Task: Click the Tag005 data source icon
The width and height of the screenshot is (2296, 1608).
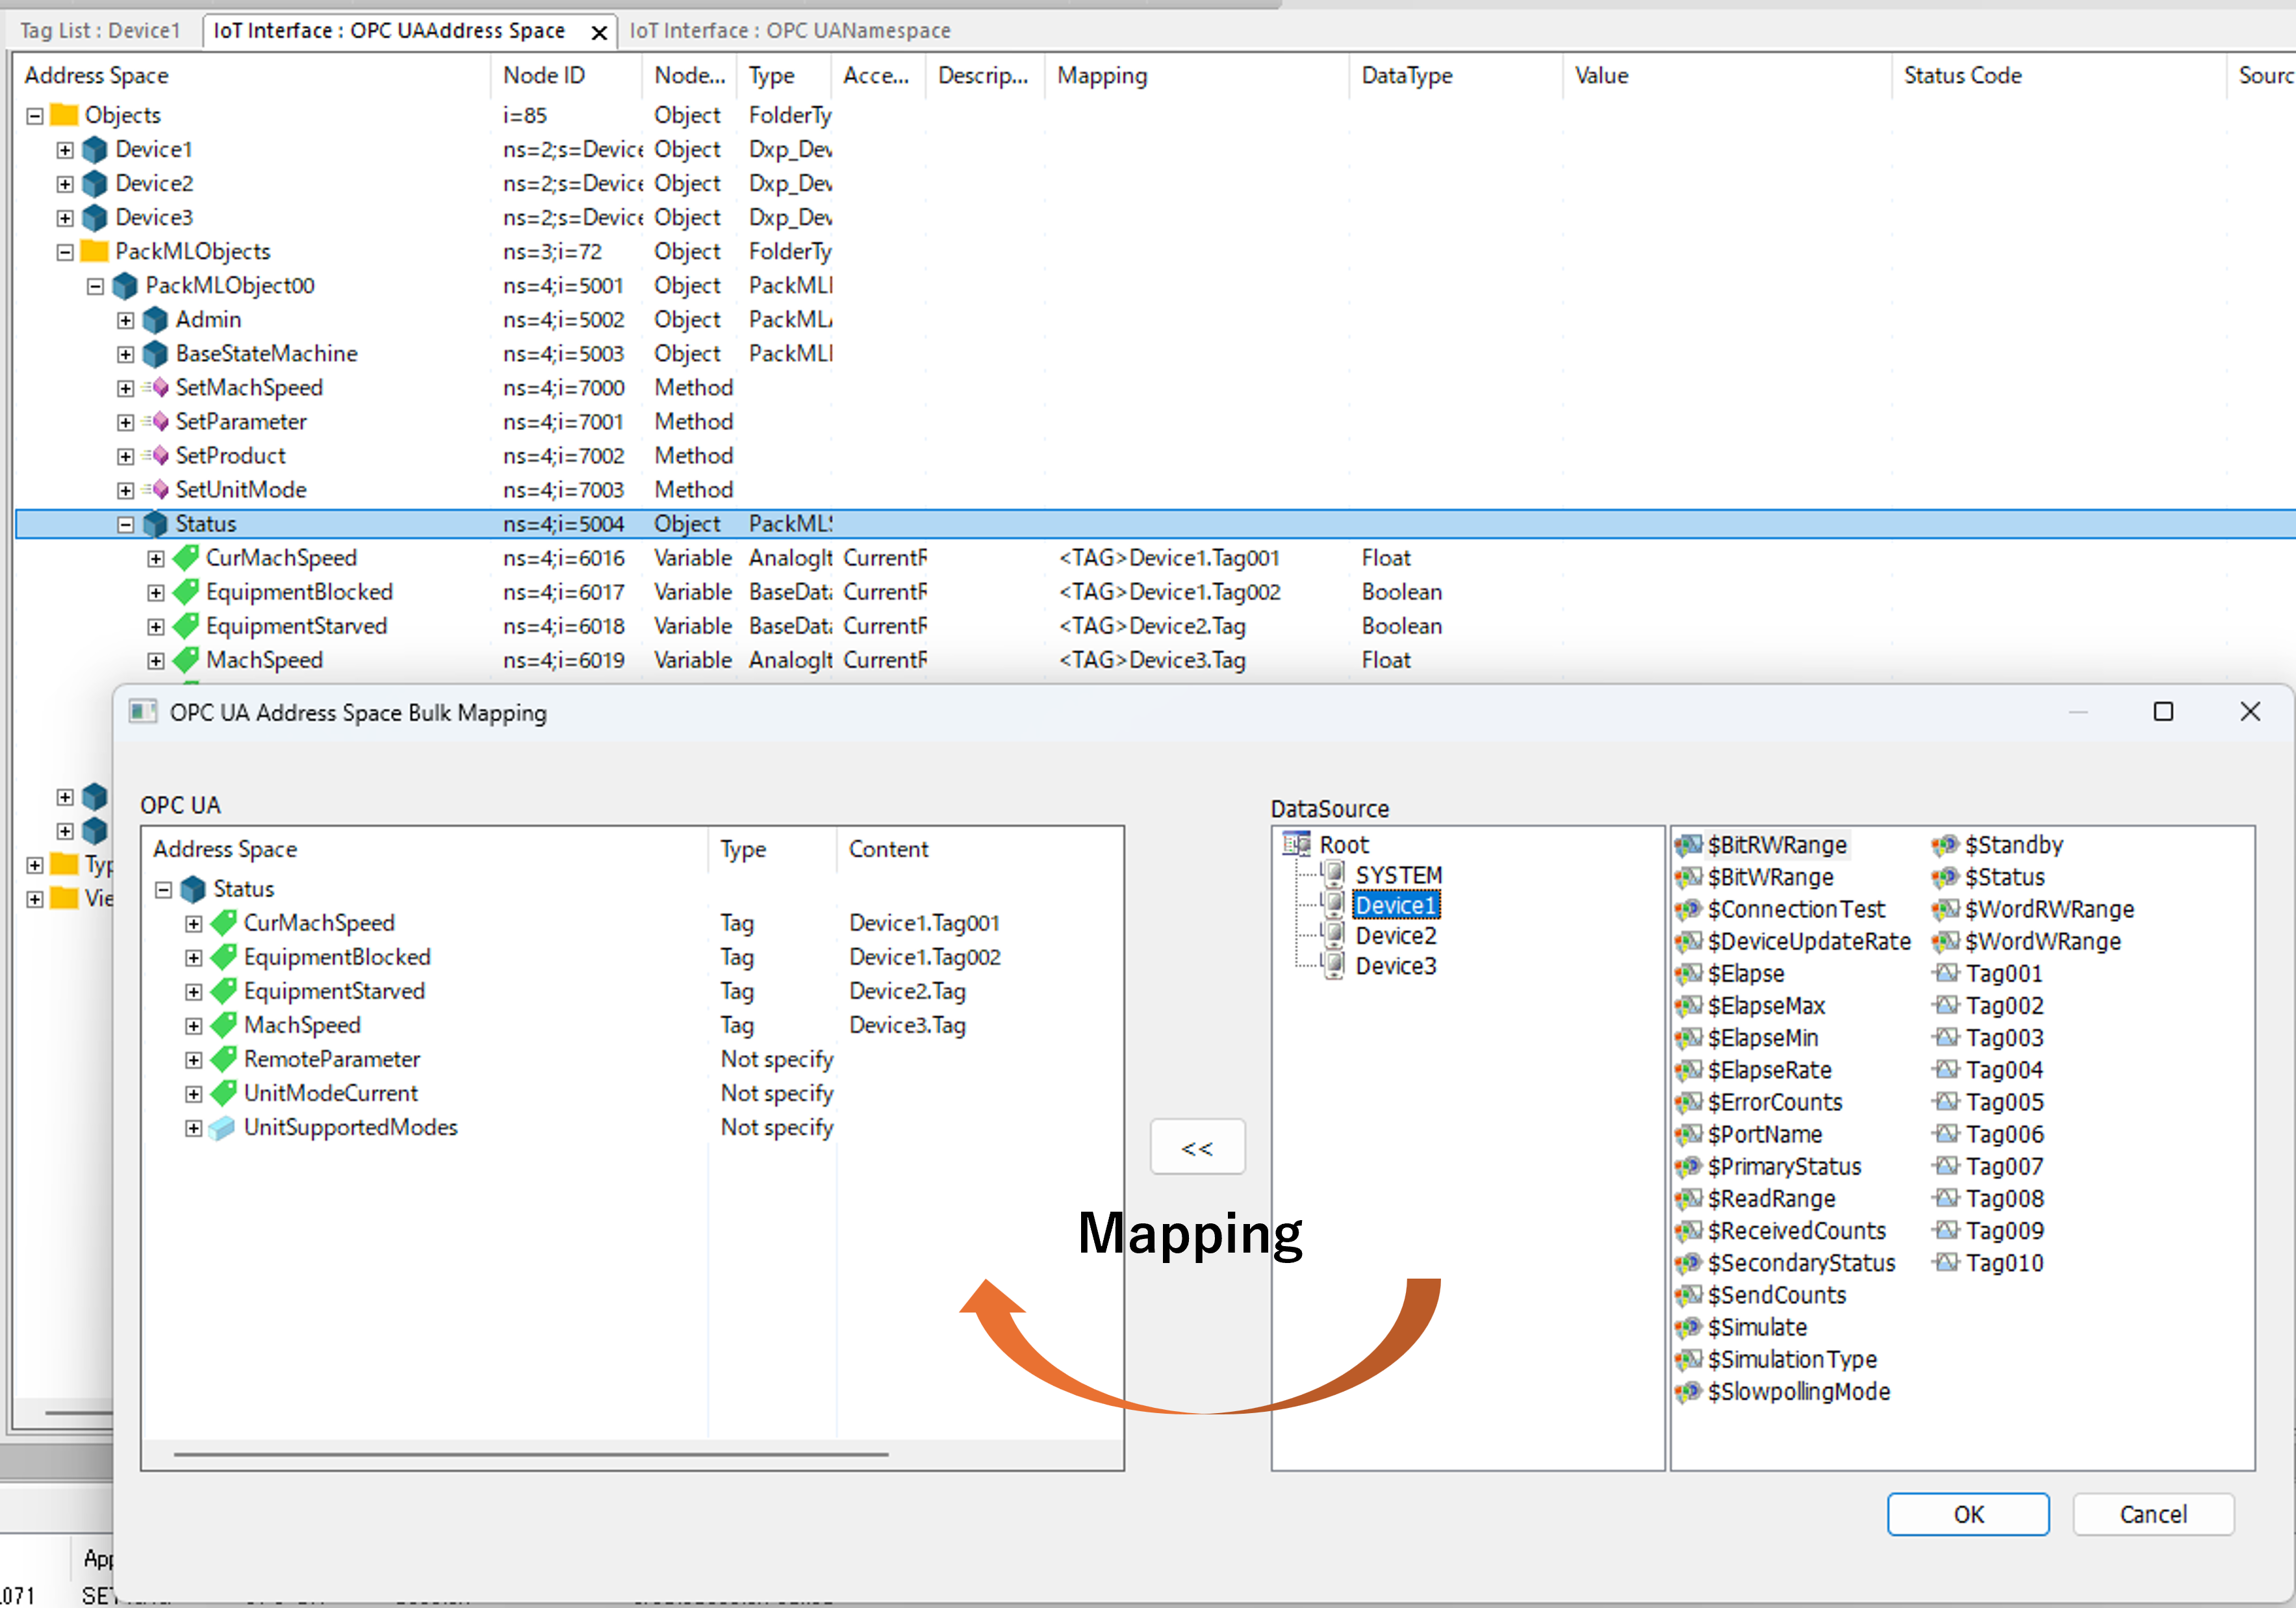Action: point(1946,1102)
